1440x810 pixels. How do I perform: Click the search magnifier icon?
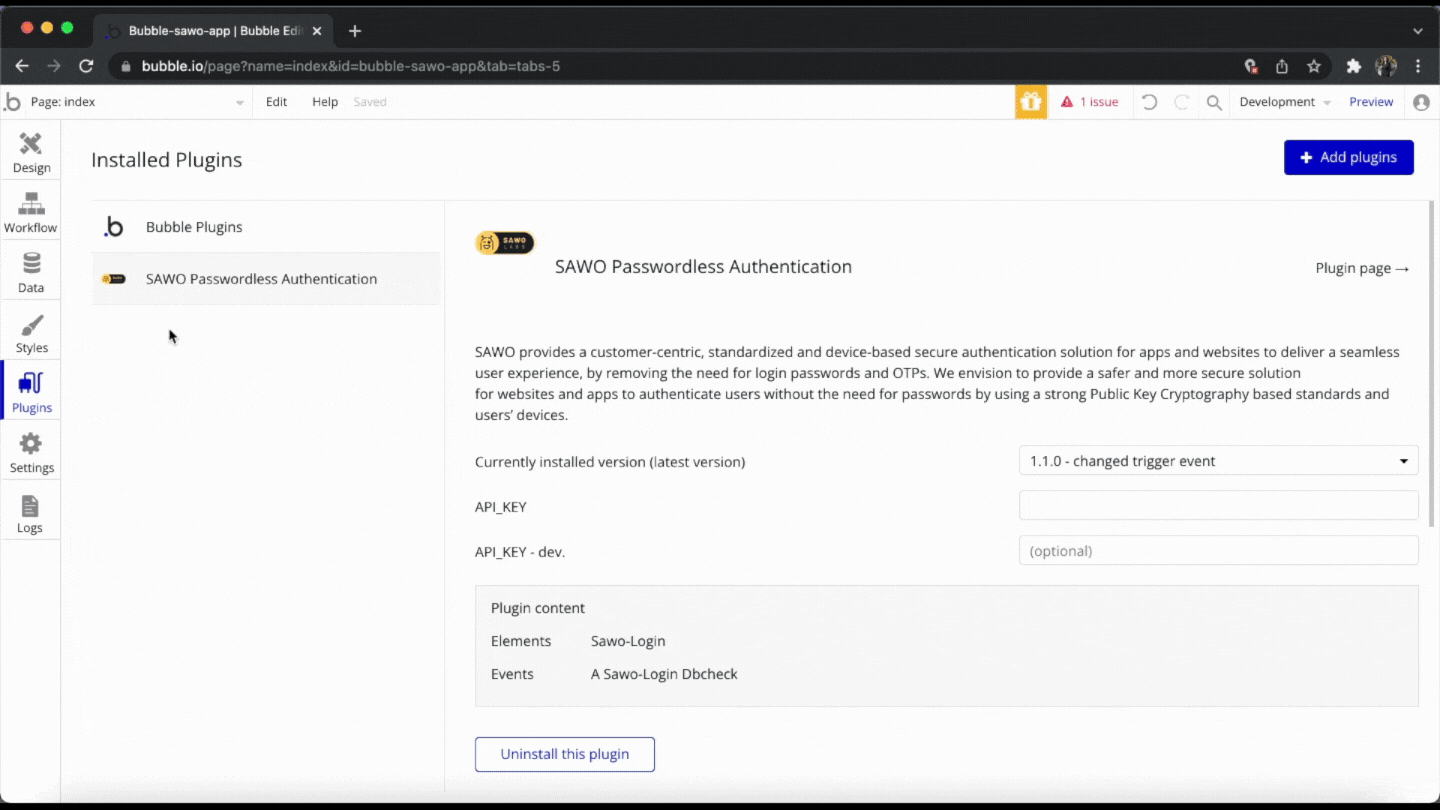[x=1214, y=102]
